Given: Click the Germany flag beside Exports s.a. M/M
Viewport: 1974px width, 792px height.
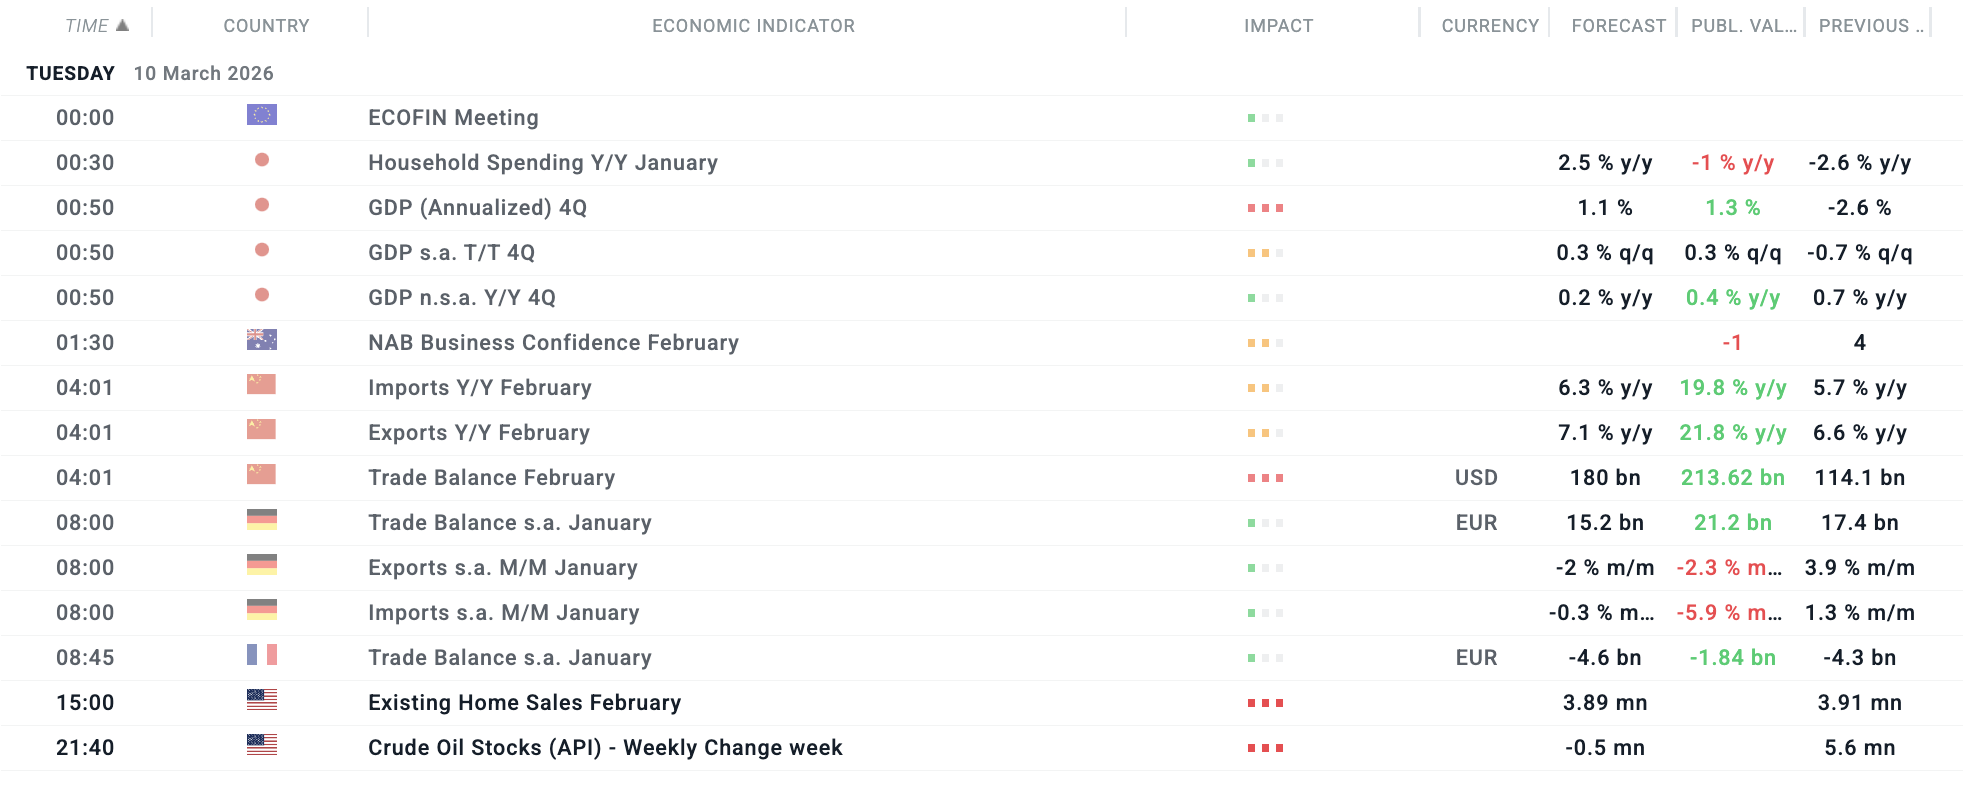Looking at the screenshot, I should click(262, 566).
